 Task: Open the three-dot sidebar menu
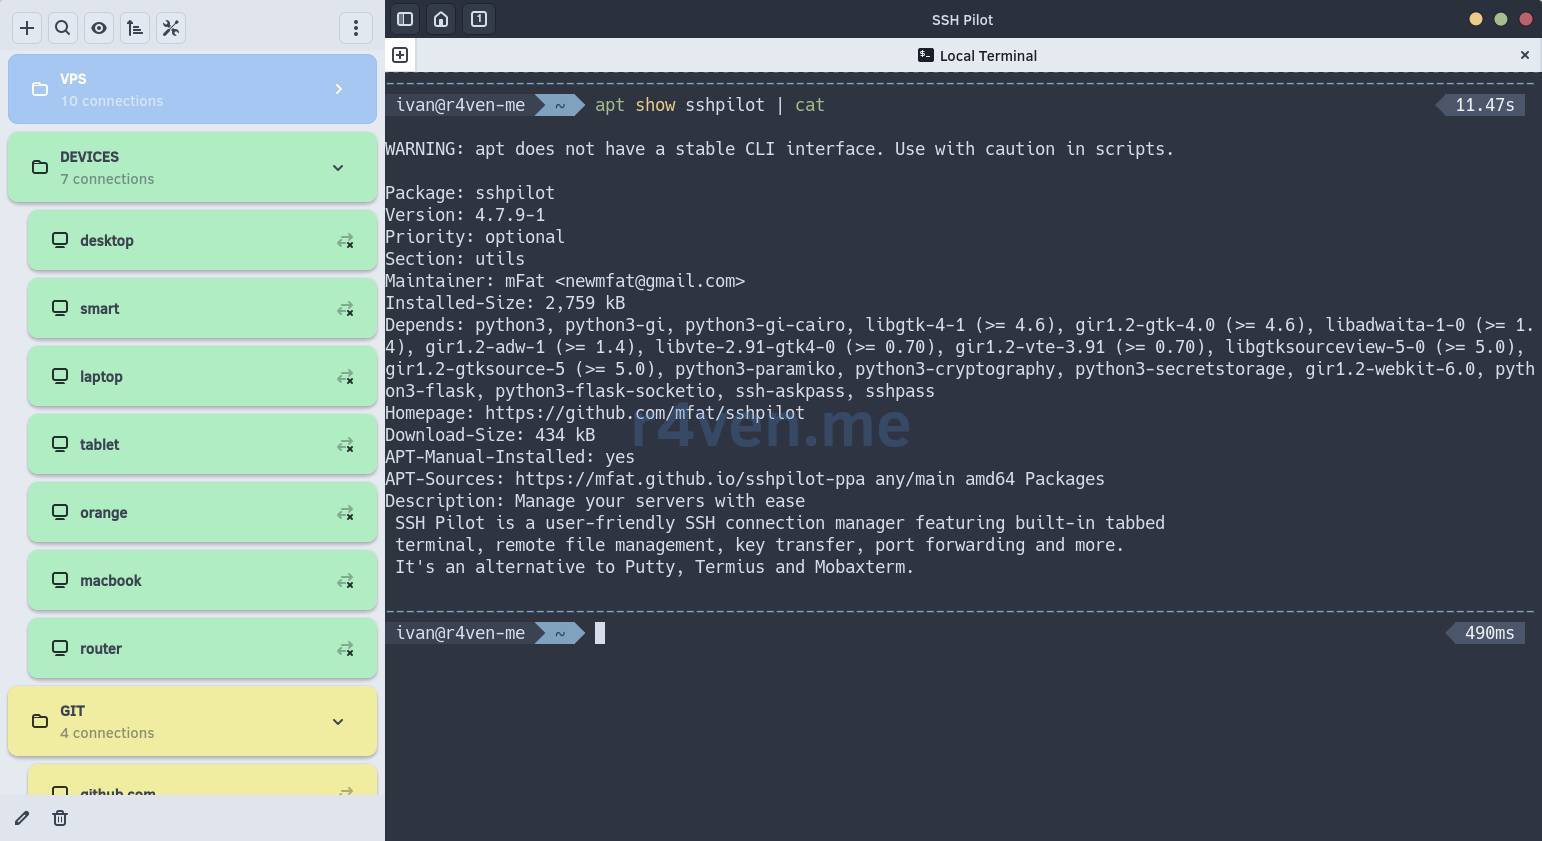pos(355,28)
